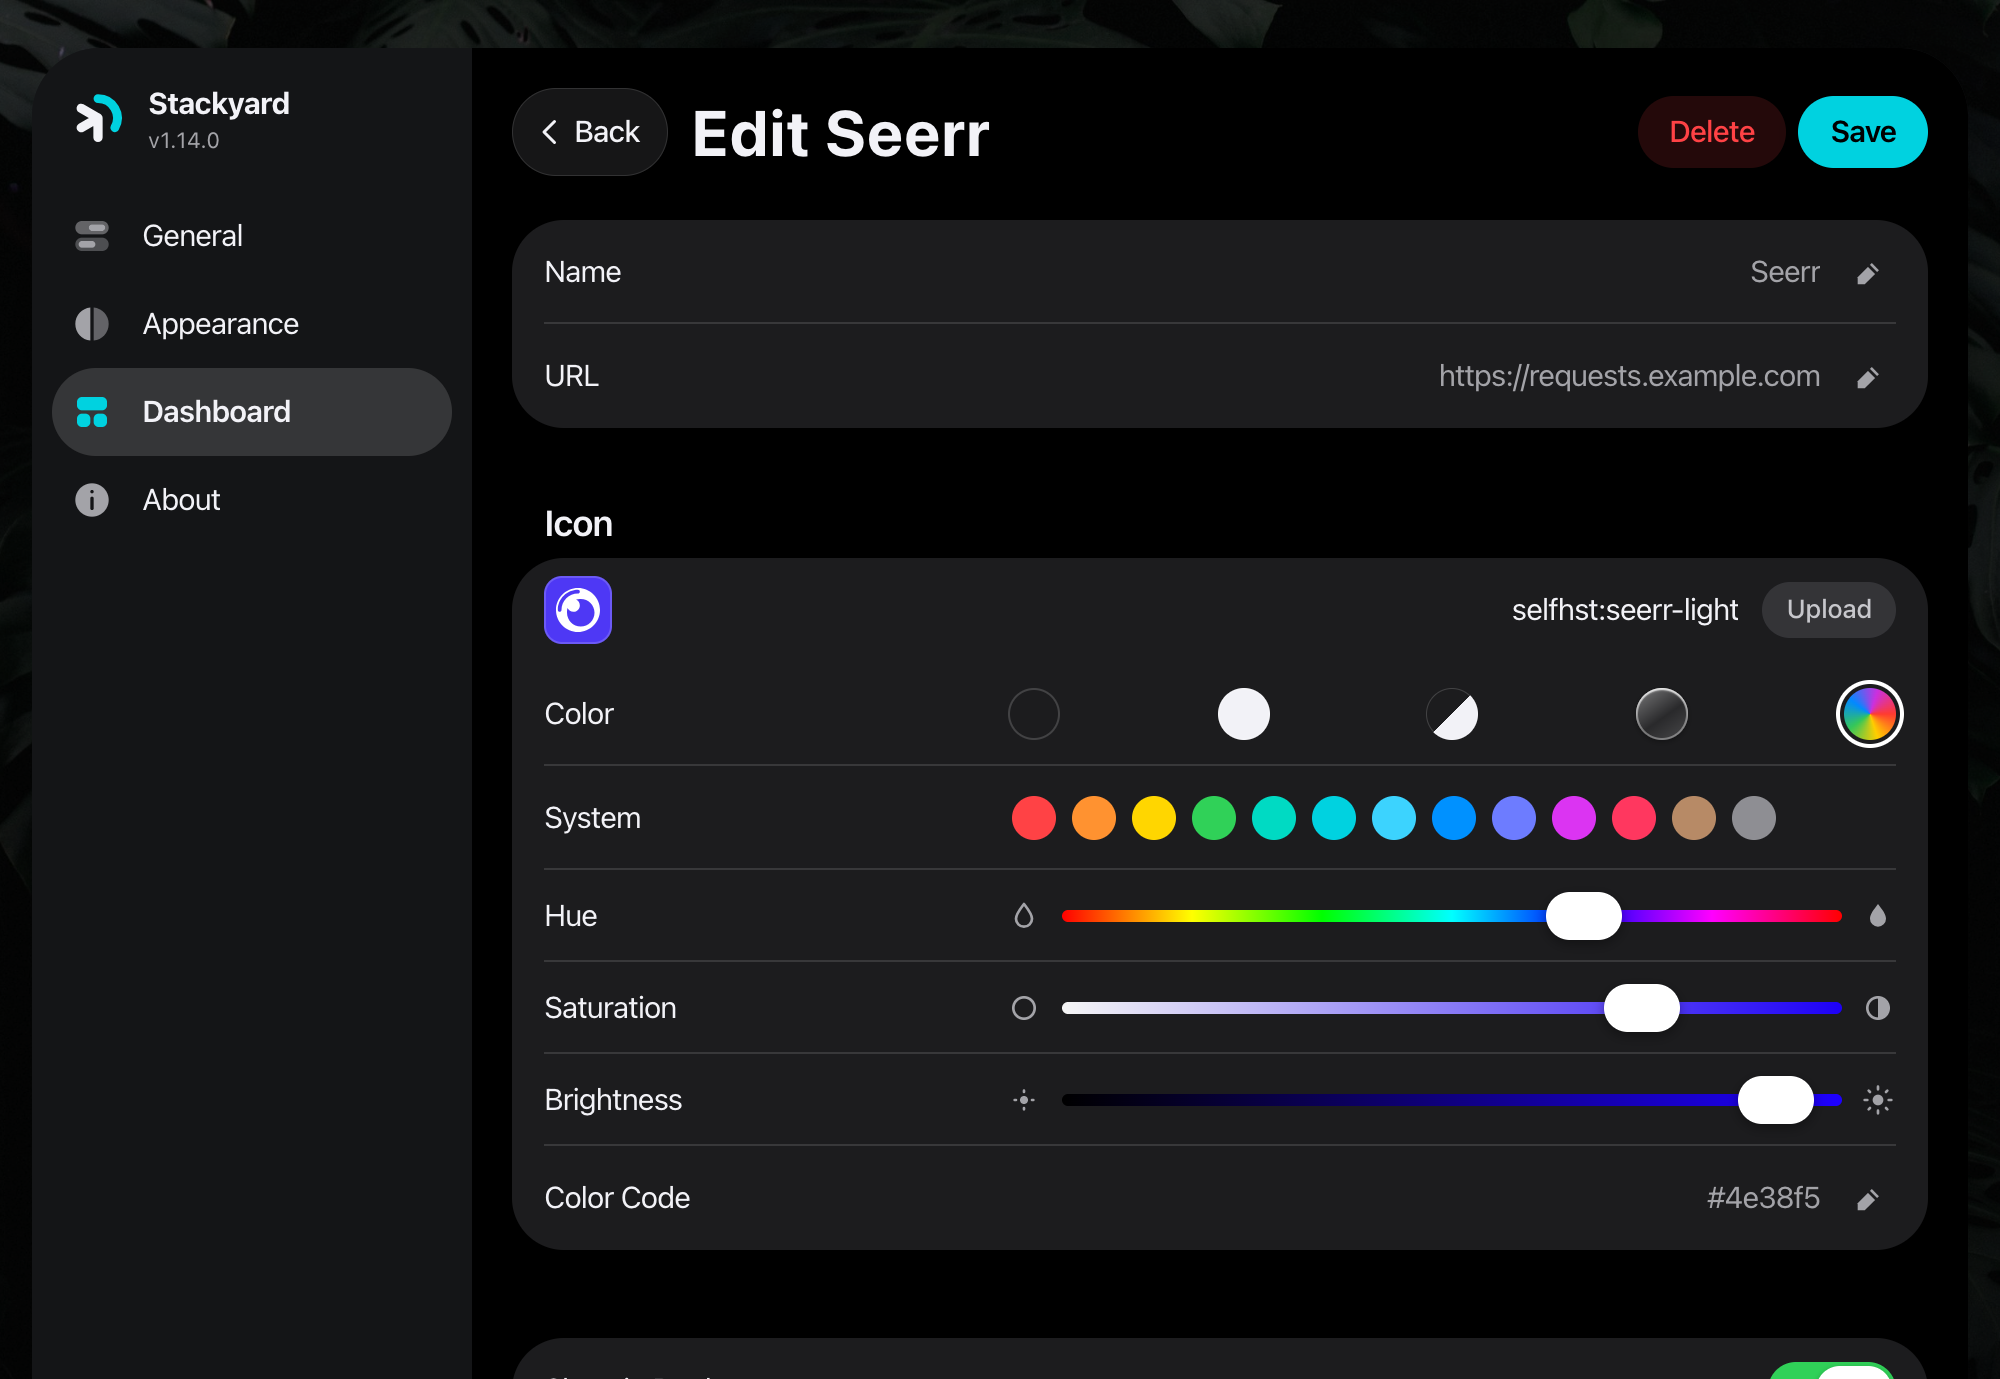Click the empty circle Saturation icon
This screenshot has height=1379, width=2000.
click(1024, 1008)
